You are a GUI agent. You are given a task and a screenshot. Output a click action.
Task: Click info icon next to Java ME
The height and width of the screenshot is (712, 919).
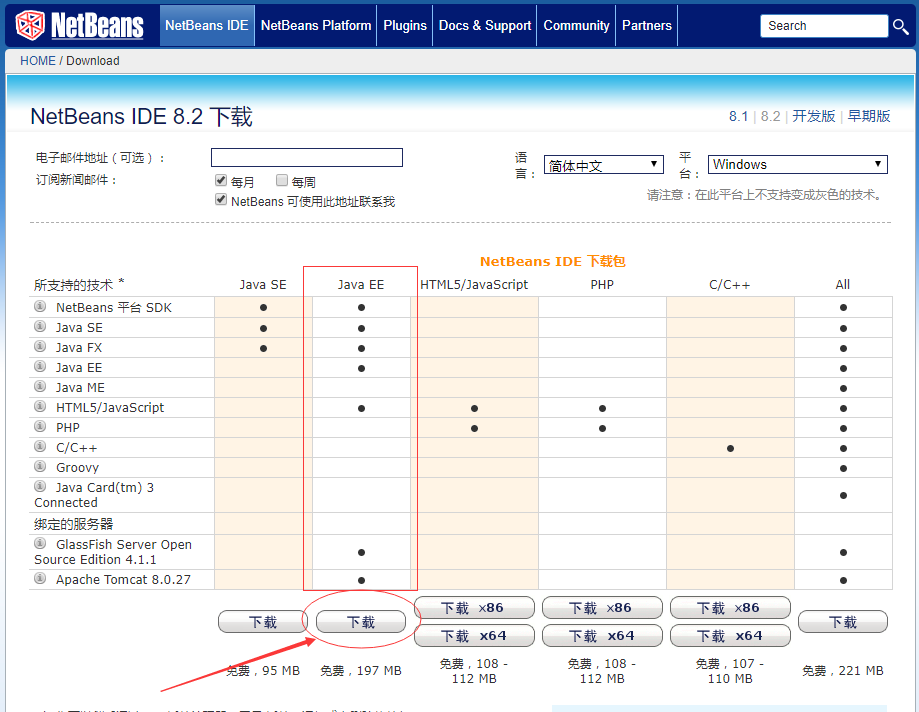[40, 386]
